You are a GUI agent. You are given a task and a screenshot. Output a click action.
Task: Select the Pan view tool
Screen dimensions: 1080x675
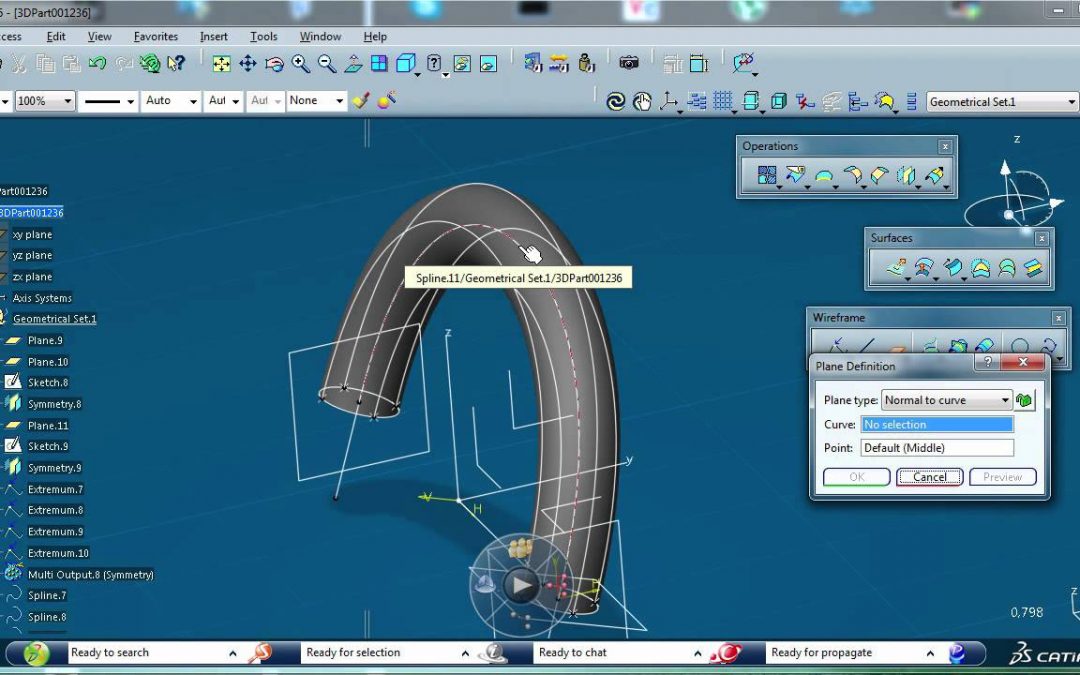tap(248, 64)
